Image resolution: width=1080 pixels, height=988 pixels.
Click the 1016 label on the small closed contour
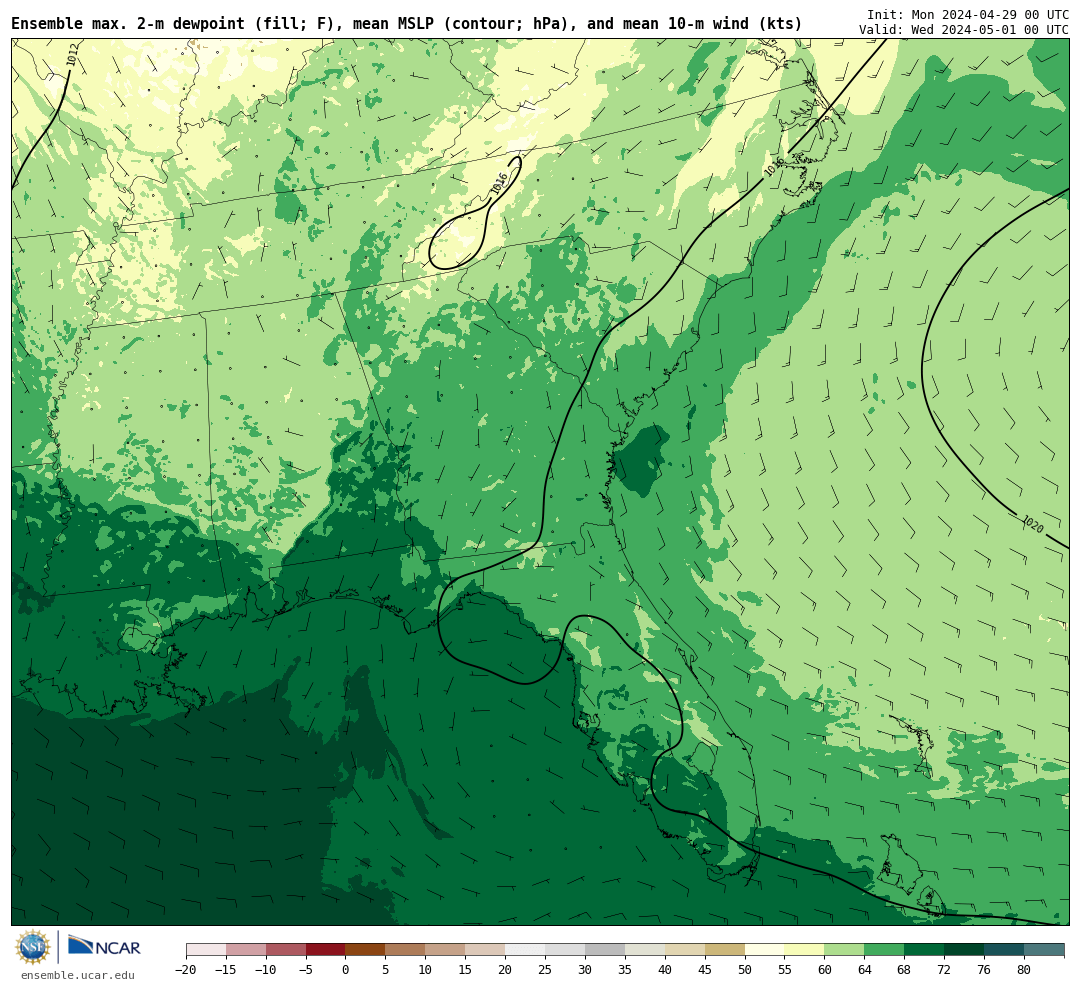(499, 183)
